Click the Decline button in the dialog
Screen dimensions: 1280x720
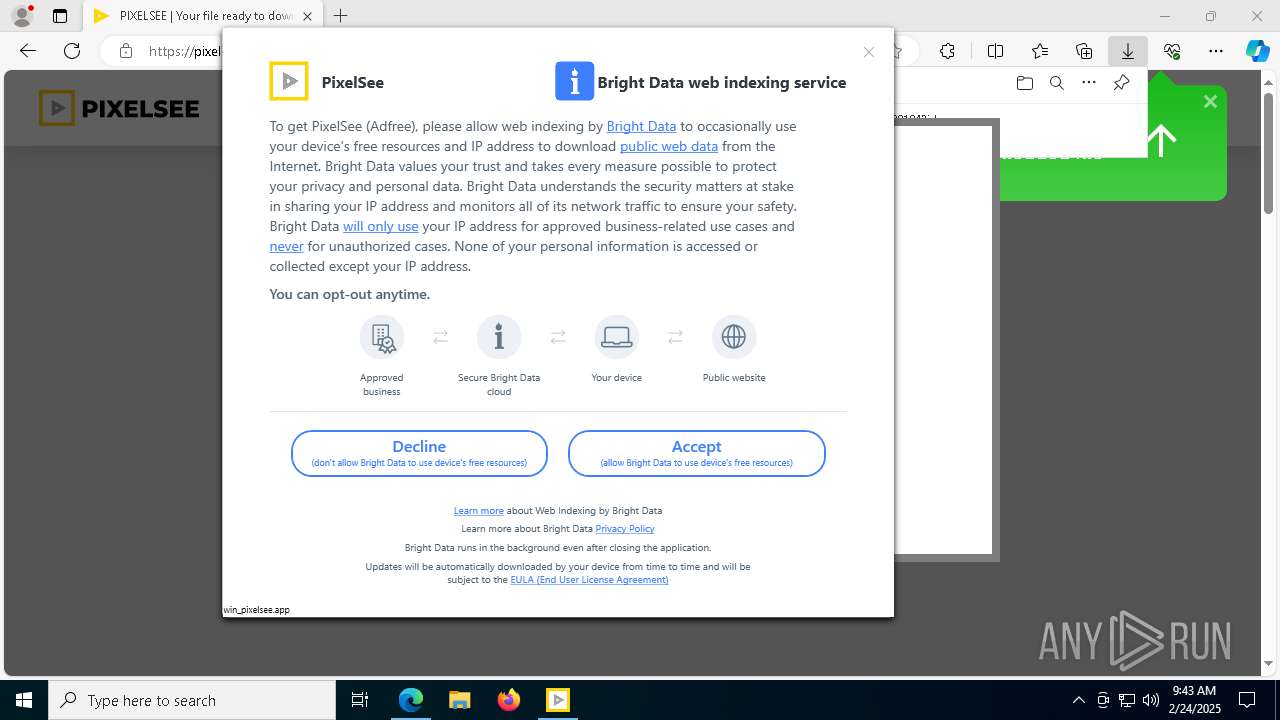[x=419, y=454]
